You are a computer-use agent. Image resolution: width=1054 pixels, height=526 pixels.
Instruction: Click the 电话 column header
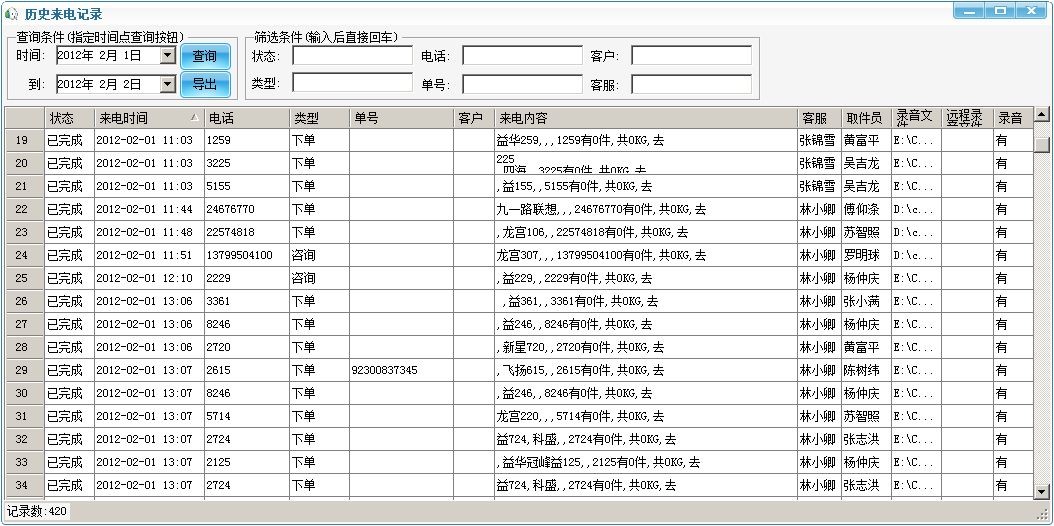click(247, 118)
